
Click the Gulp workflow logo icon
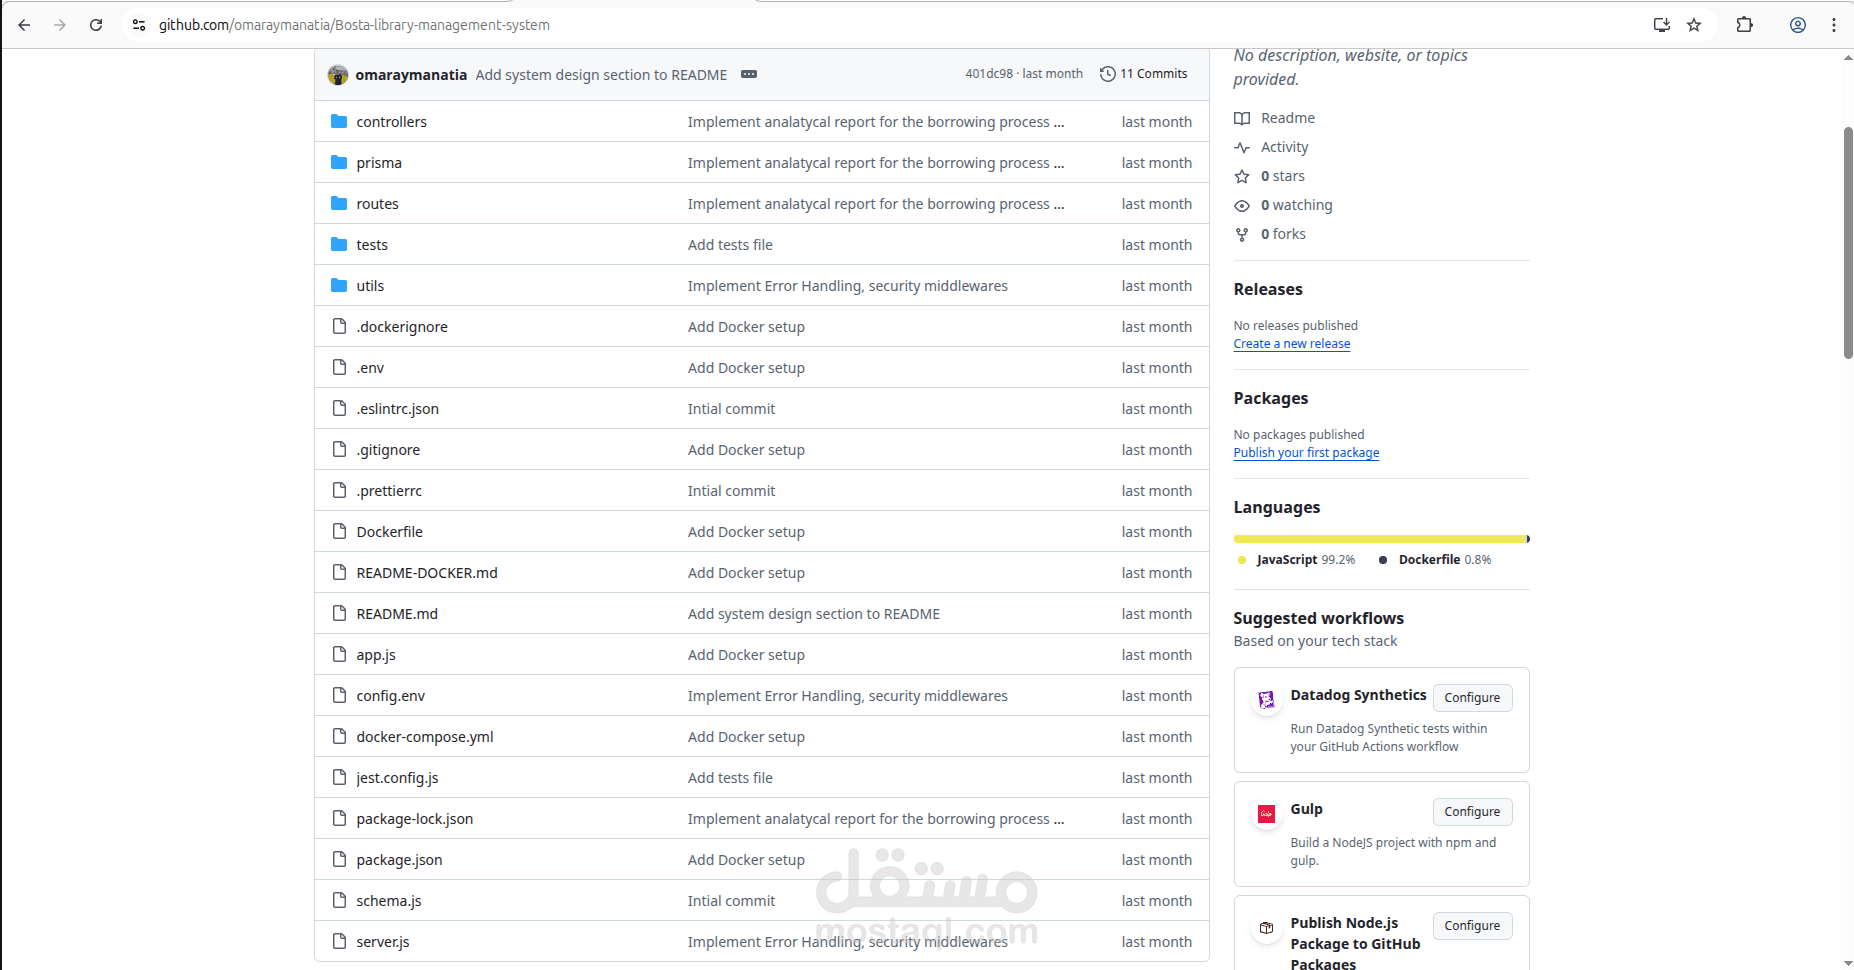1267,814
